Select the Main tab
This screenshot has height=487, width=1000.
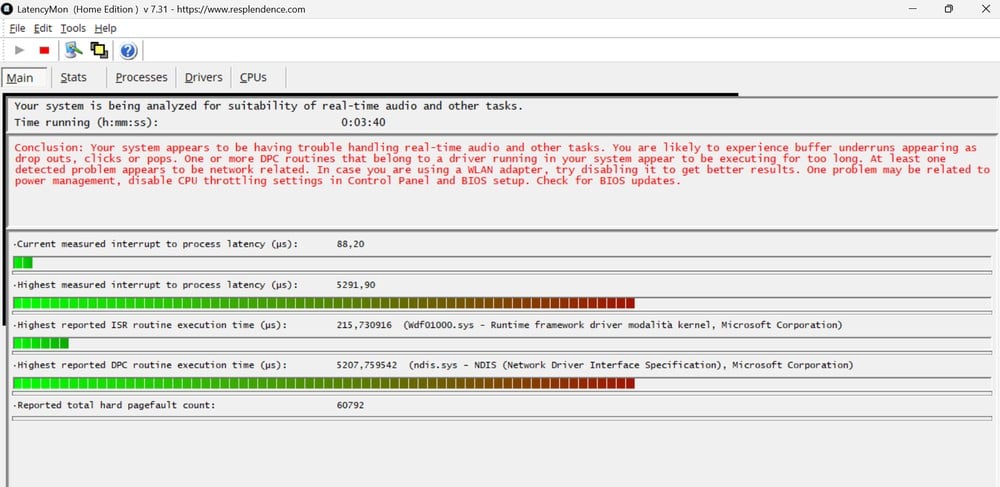(24, 78)
